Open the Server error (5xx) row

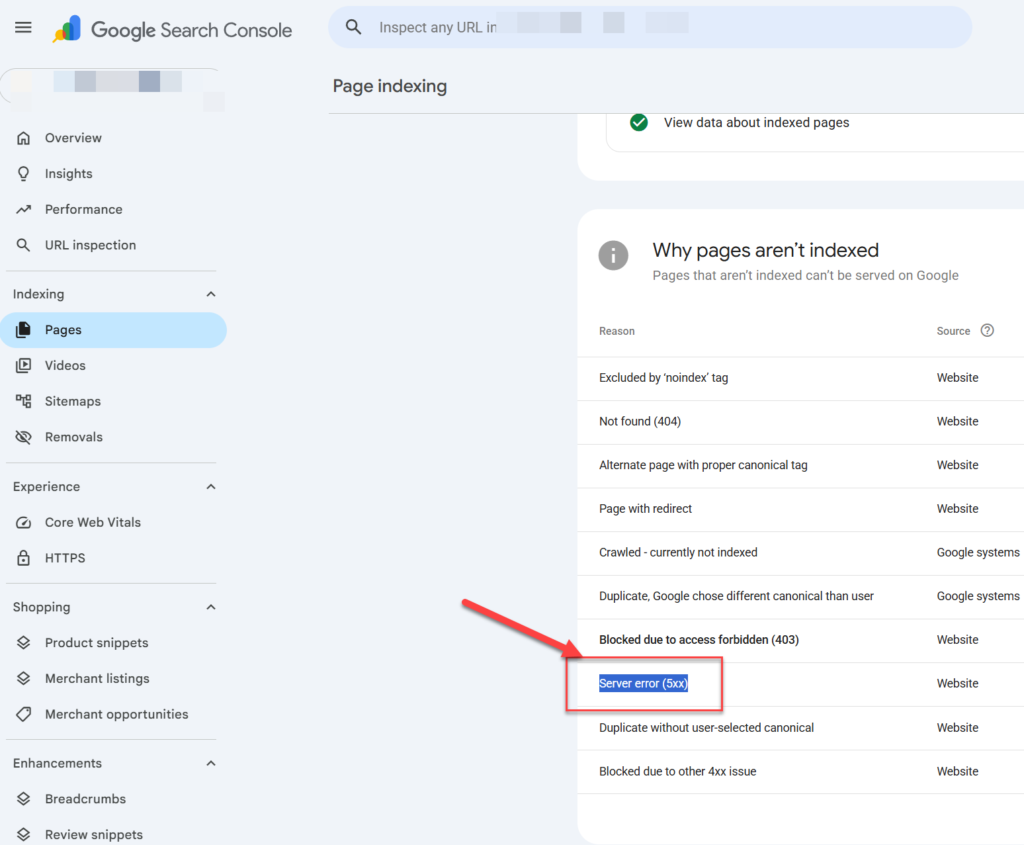801,684
